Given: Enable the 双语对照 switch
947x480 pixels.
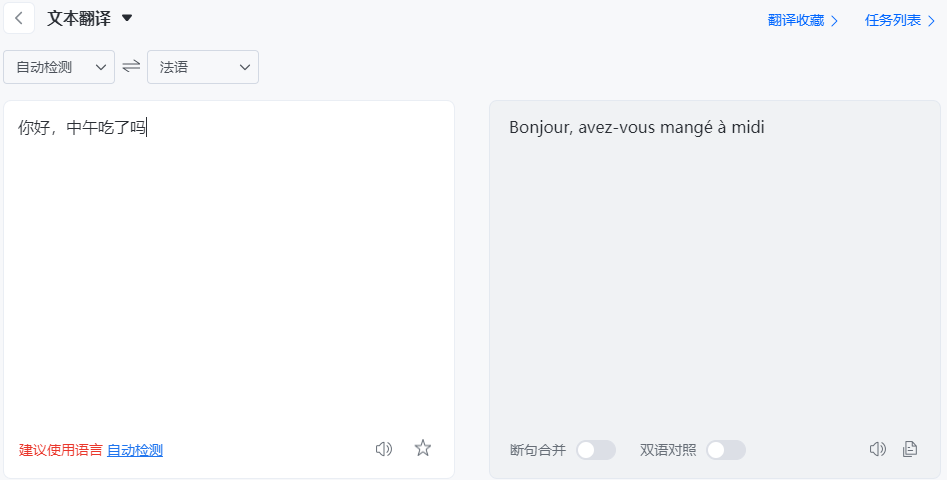Looking at the screenshot, I should click(725, 450).
